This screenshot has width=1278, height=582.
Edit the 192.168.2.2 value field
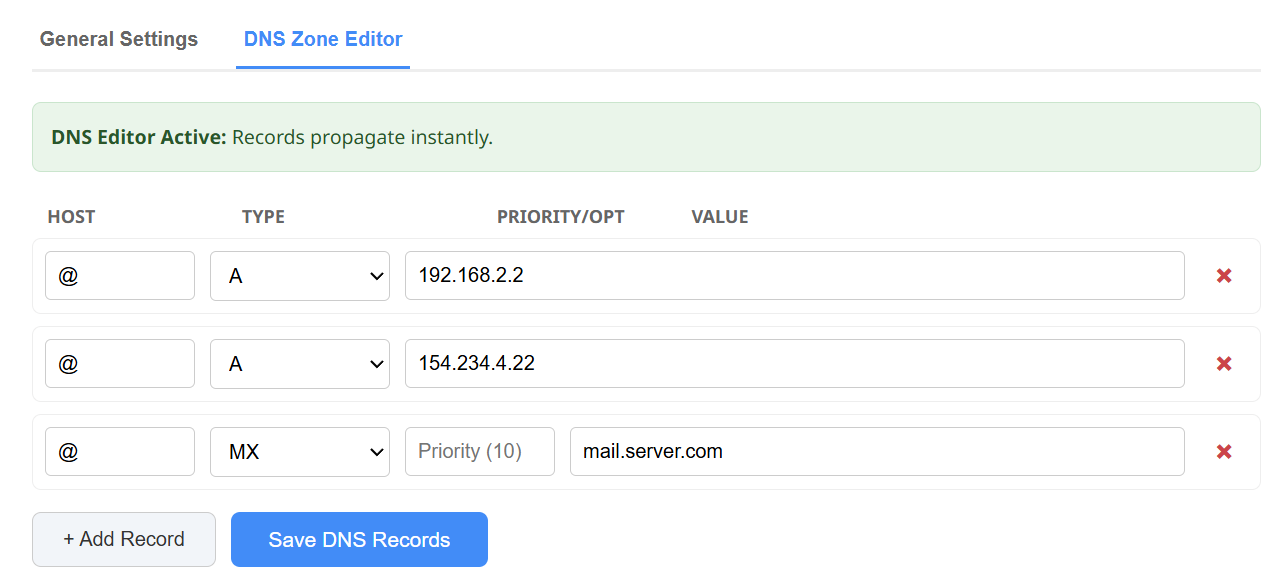click(794, 276)
